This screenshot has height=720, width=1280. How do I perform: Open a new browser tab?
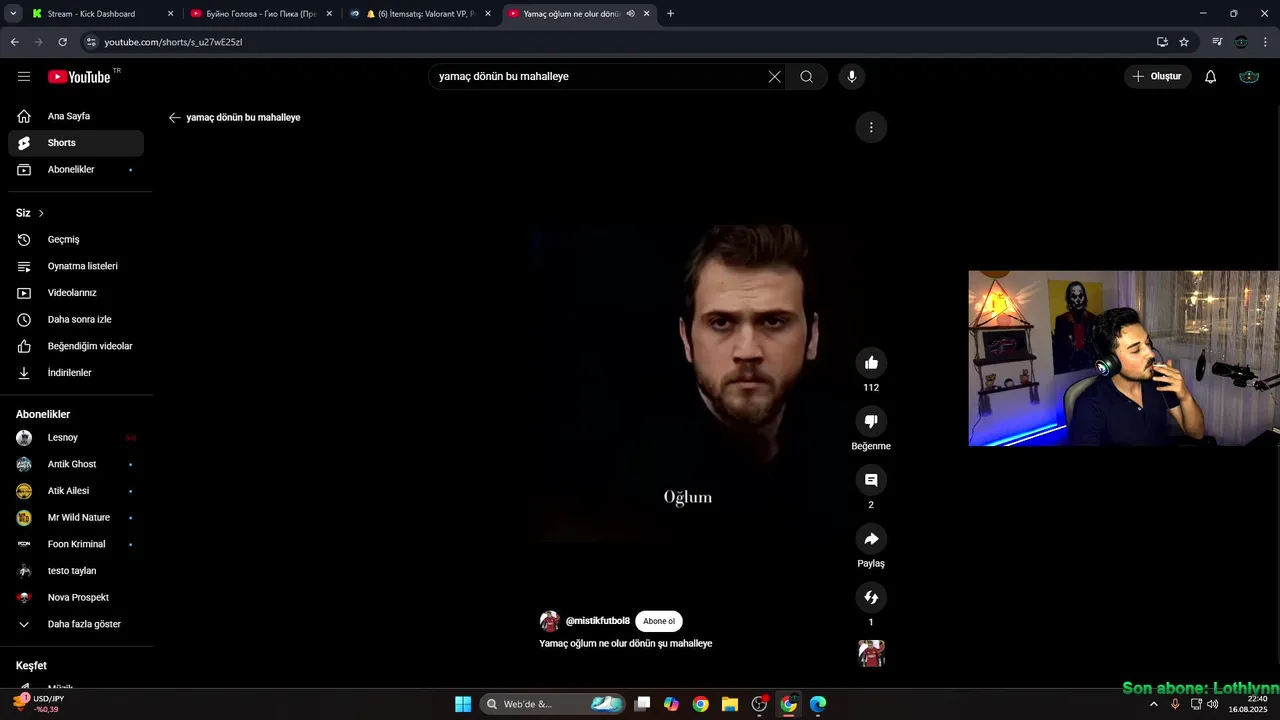[670, 14]
